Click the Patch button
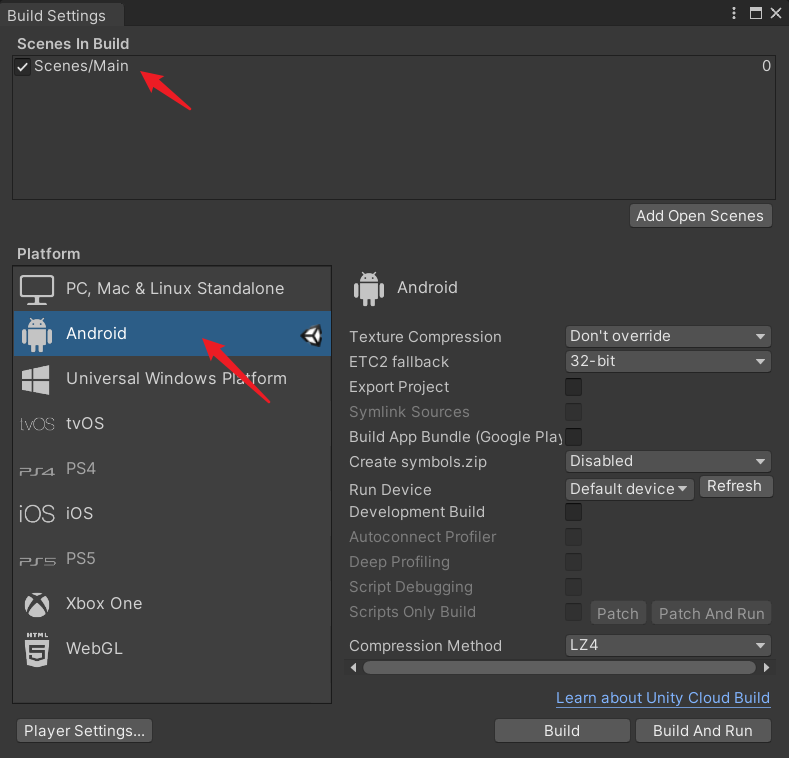The width and height of the screenshot is (789, 758). [x=618, y=614]
